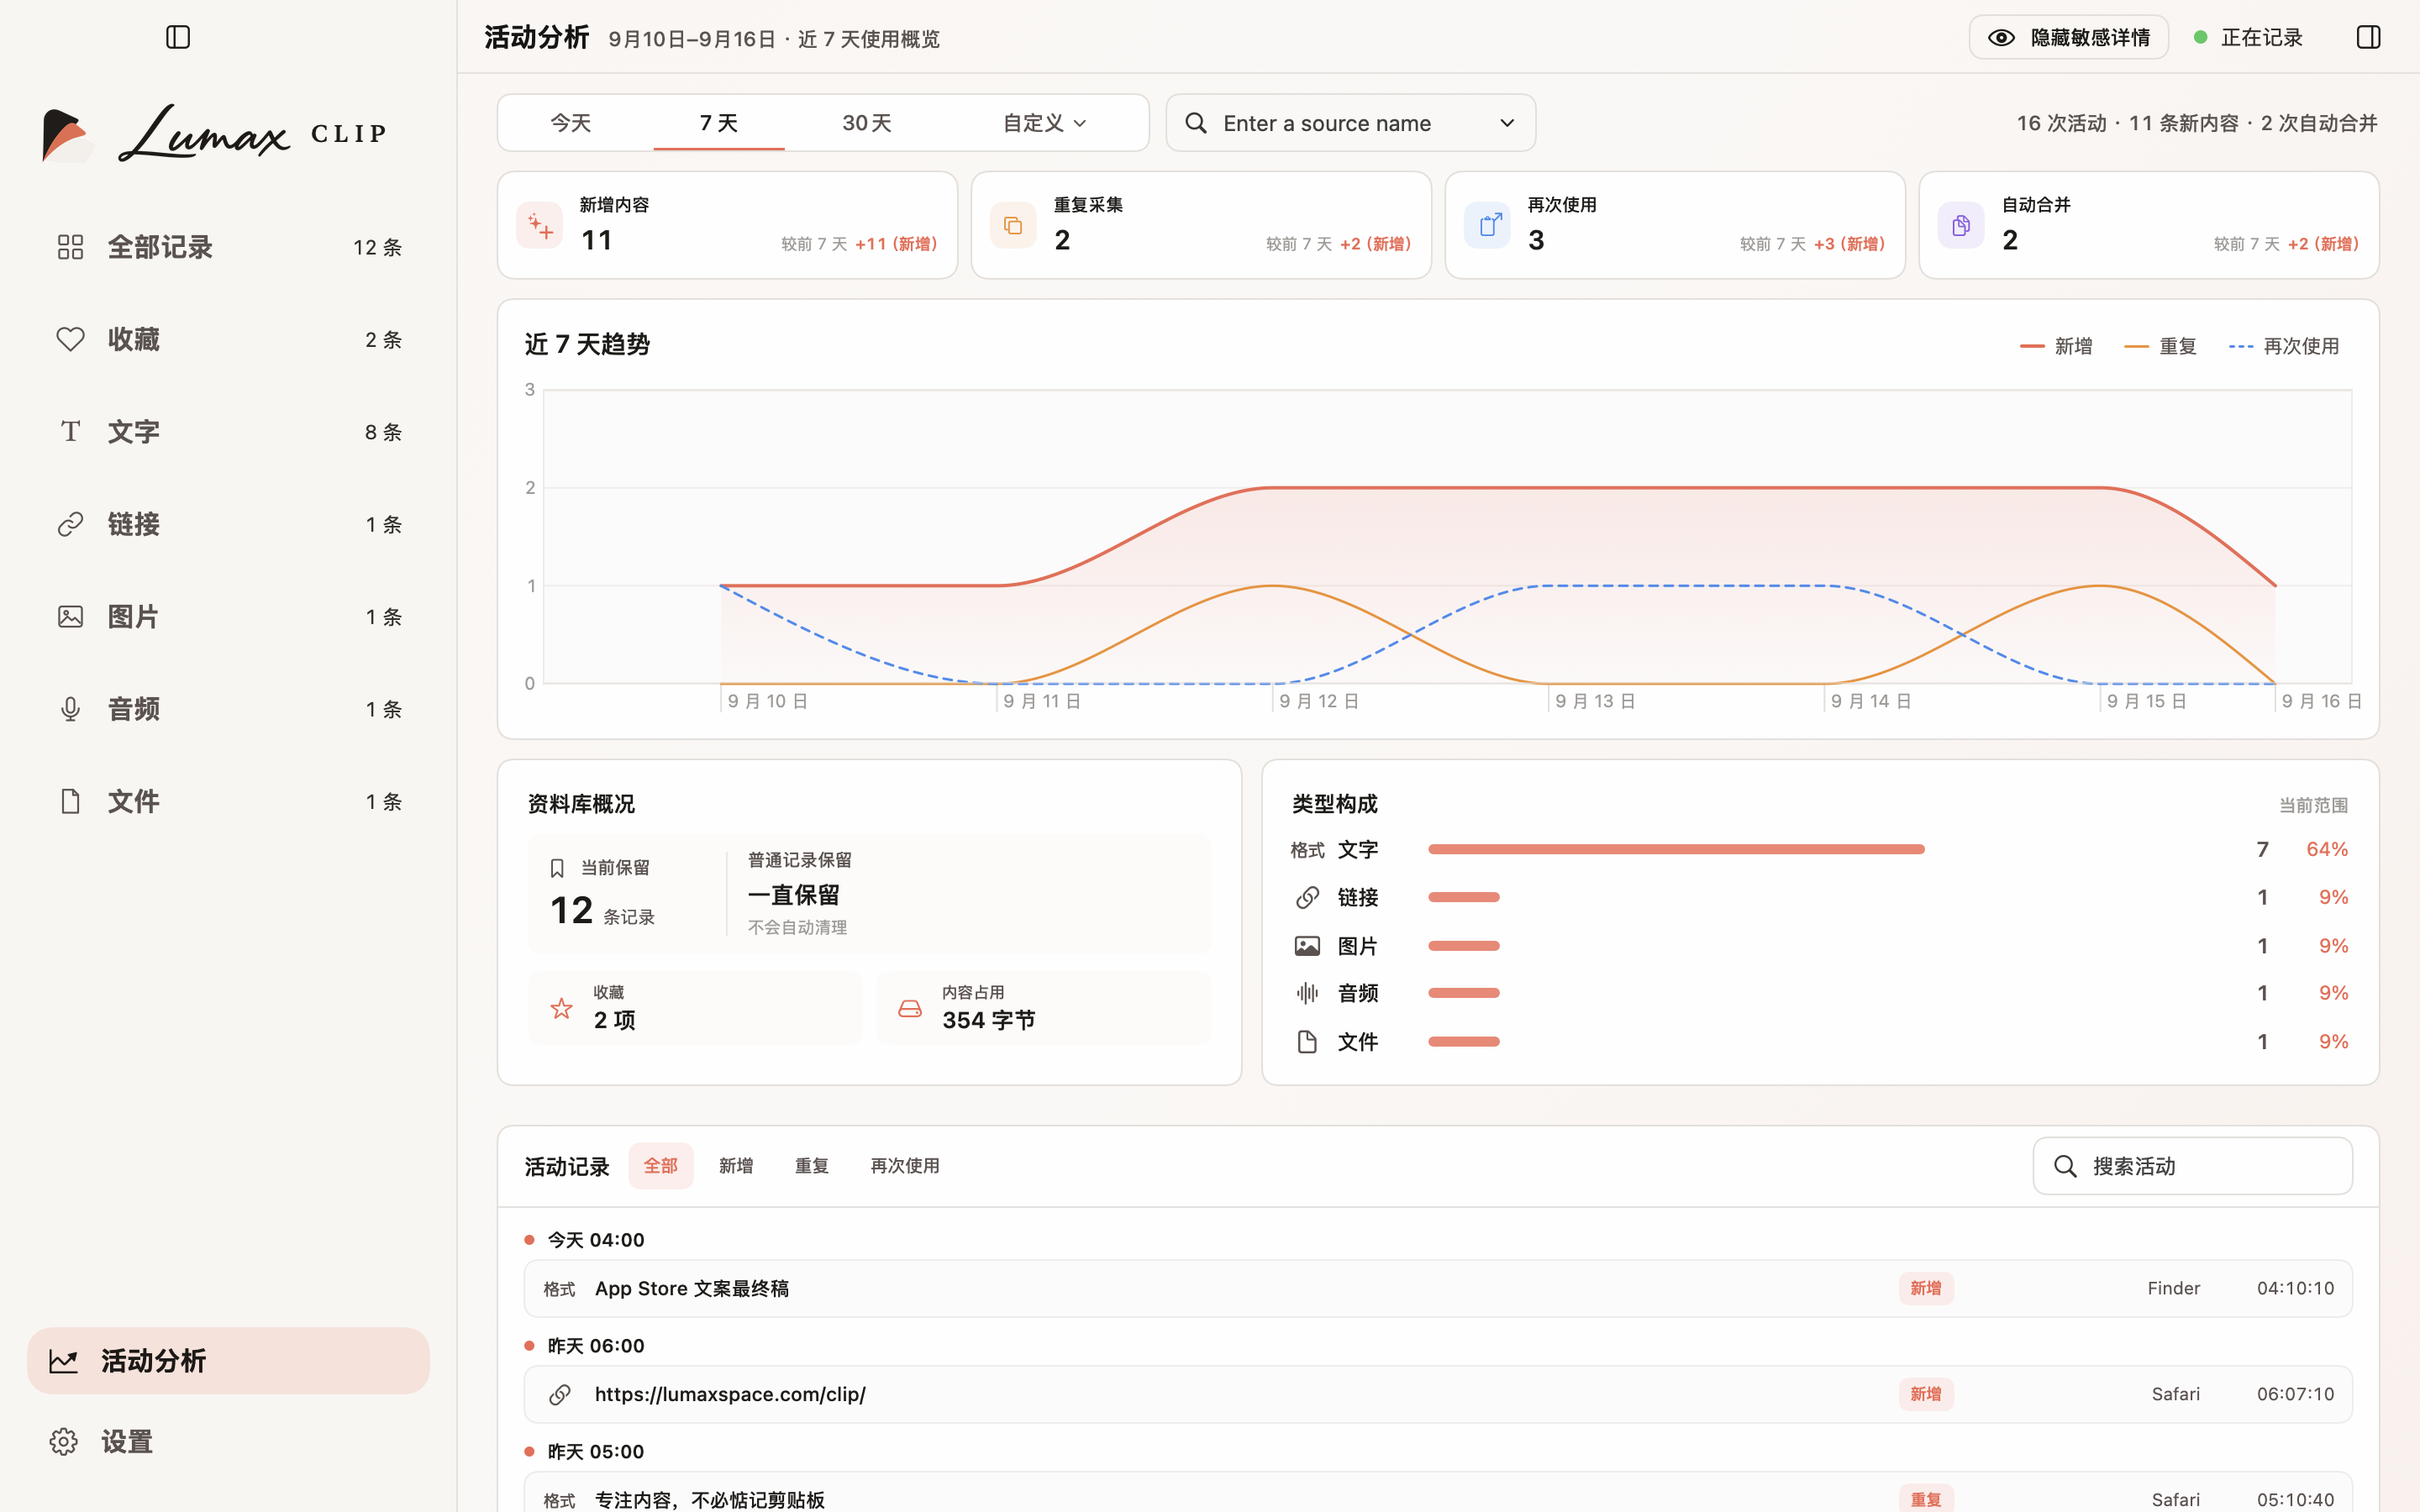
Task: Open 全部记录 in sidebar
Action: point(228,247)
